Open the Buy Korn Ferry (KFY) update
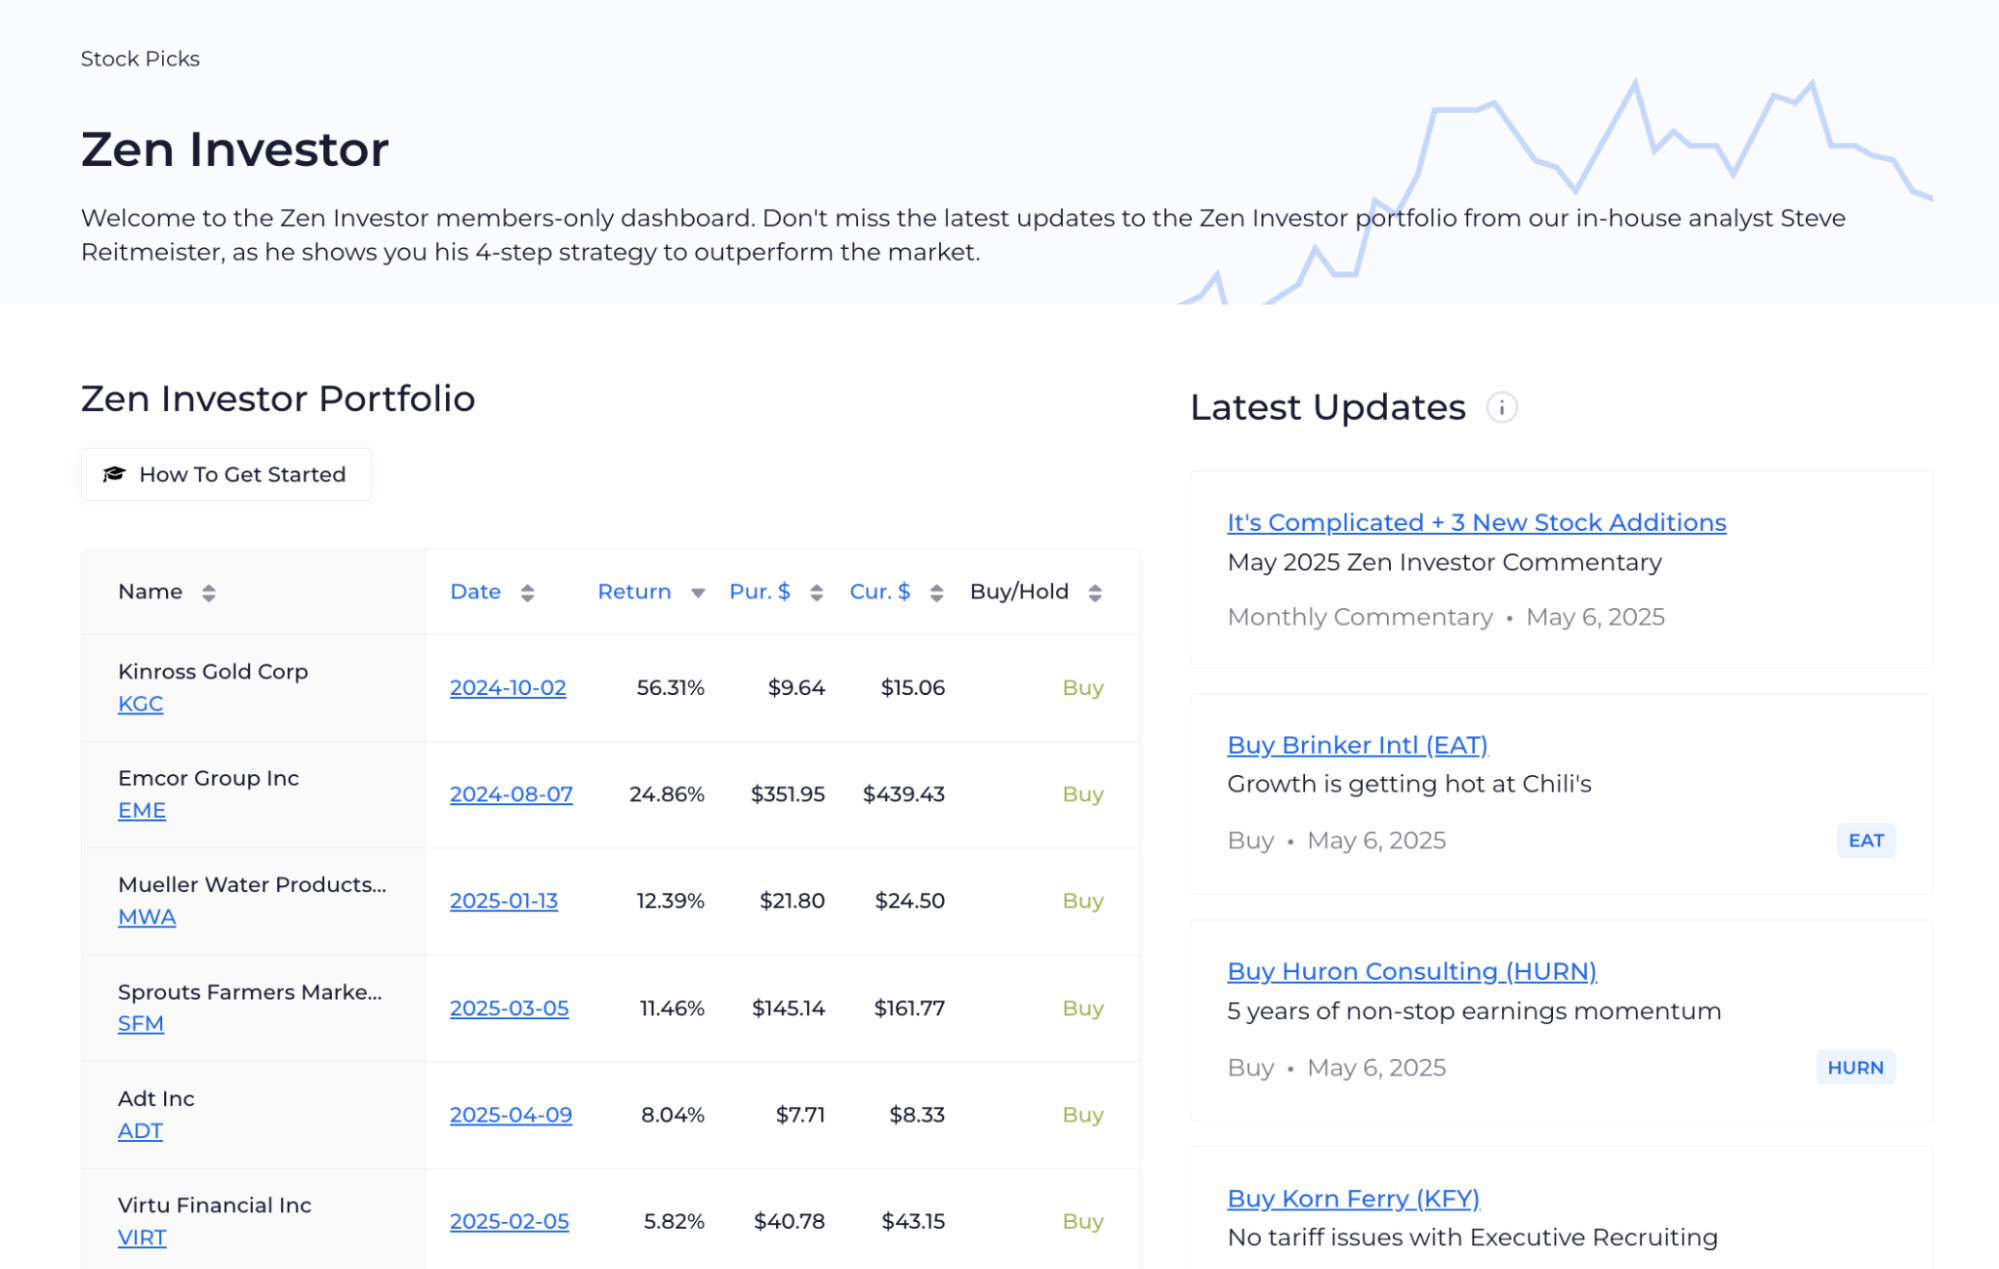1999x1269 pixels. click(1353, 1199)
